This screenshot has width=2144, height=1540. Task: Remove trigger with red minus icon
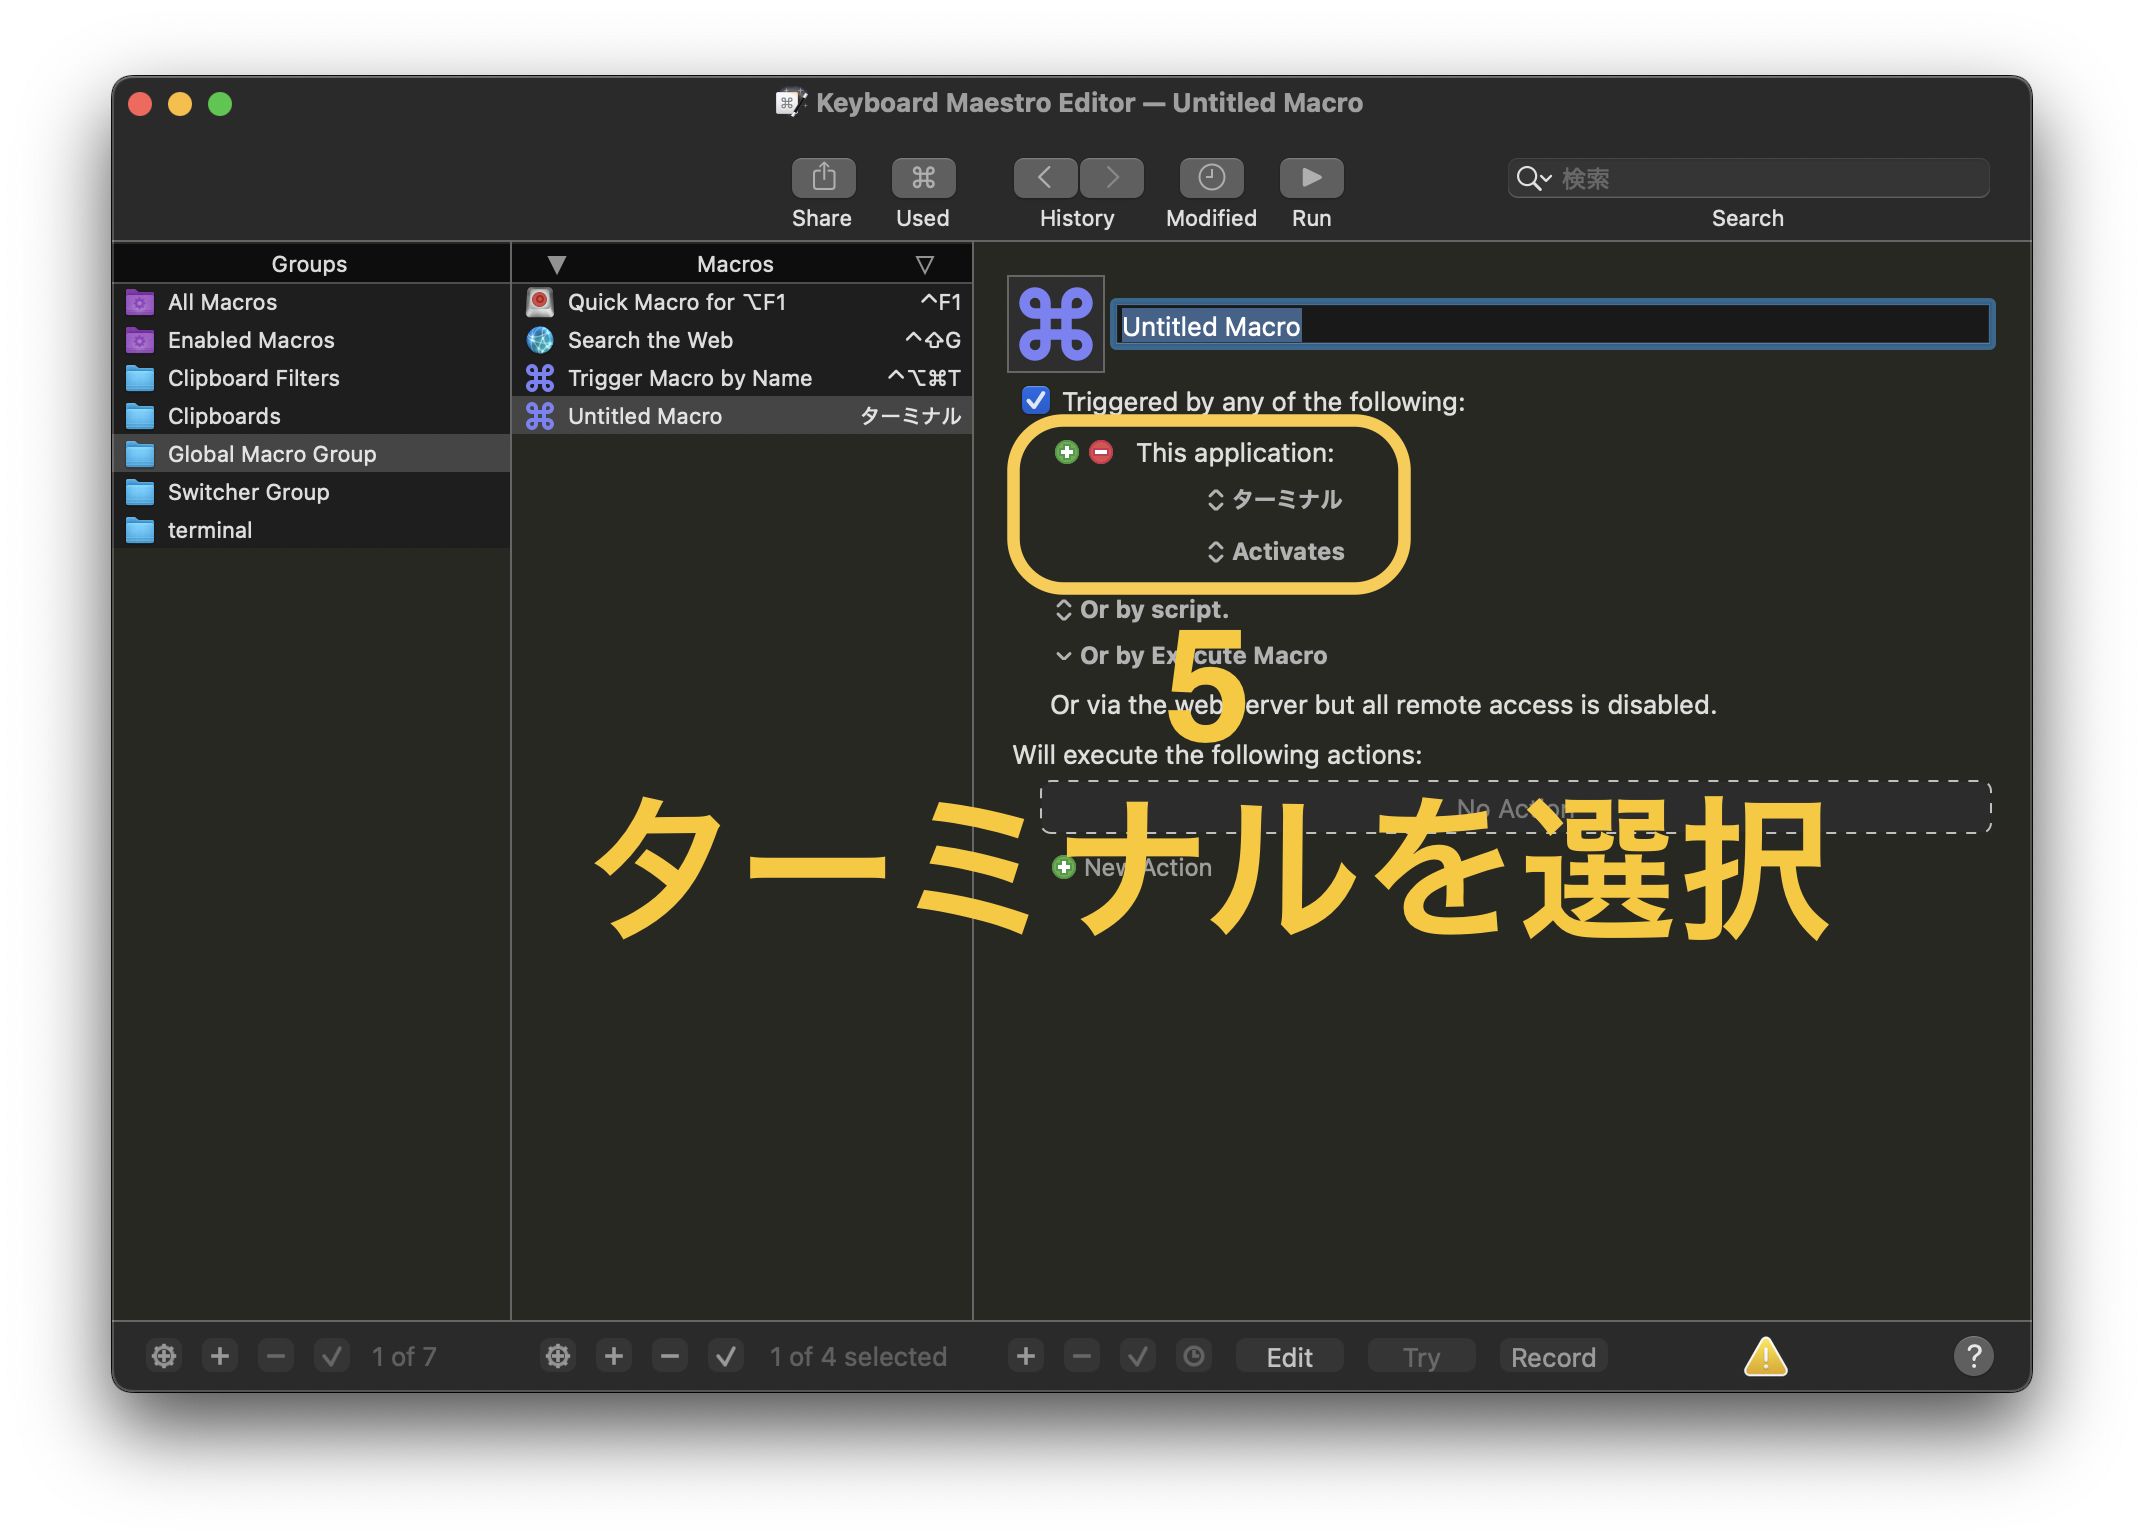(1101, 453)
